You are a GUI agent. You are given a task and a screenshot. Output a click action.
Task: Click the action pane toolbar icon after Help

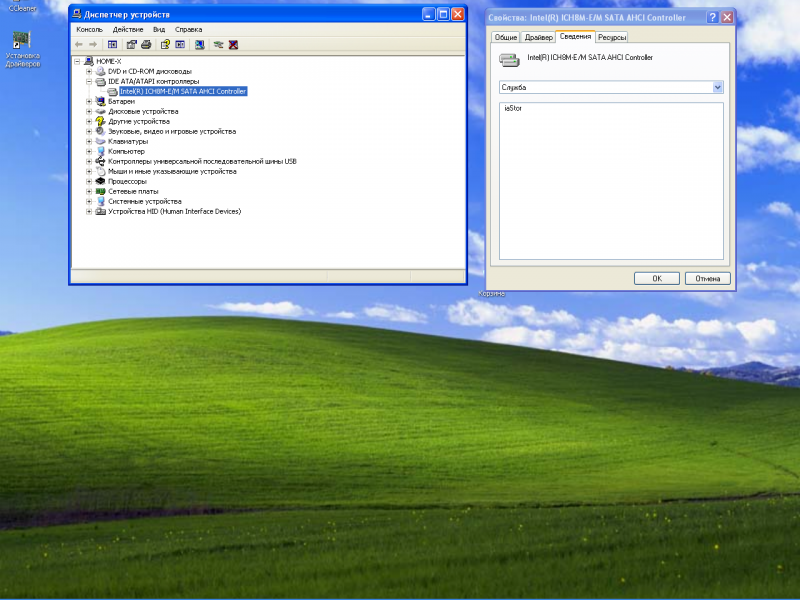coord(180,45)
